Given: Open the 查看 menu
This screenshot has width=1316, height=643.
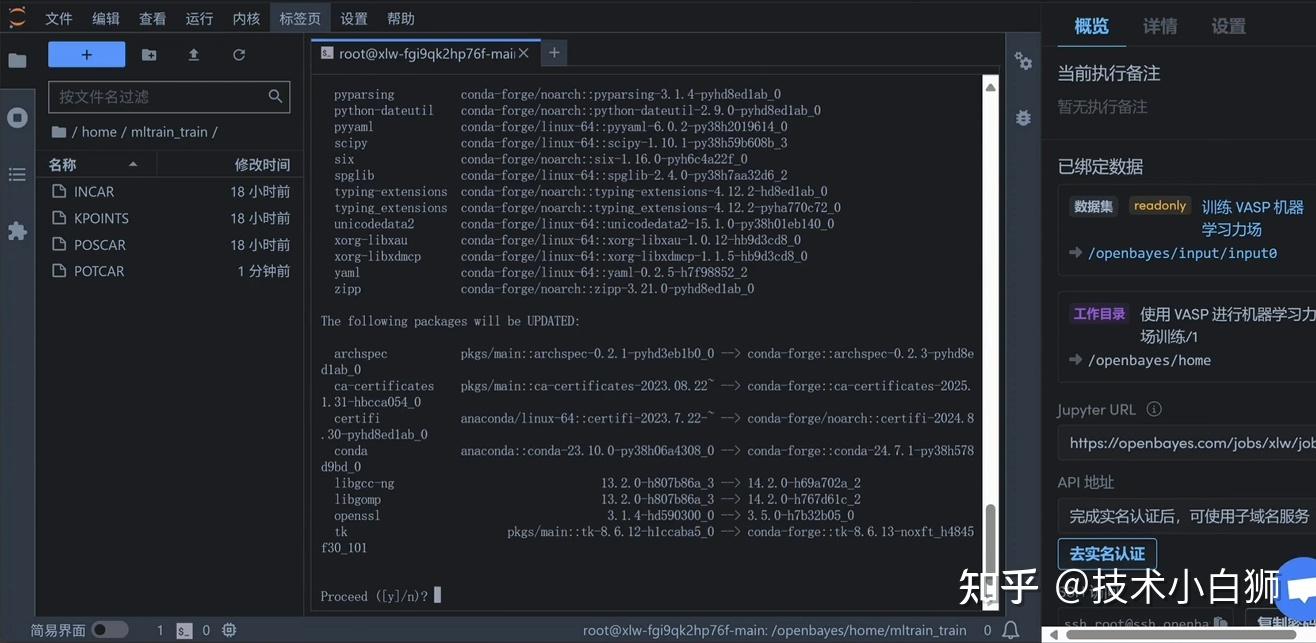Looking at the screenshot, I should point(153,18).
